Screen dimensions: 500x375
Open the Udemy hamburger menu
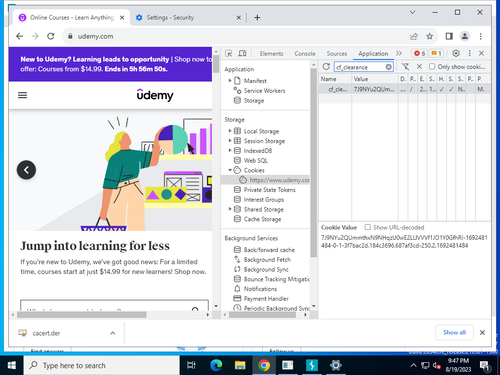click(x=22, y=95)
